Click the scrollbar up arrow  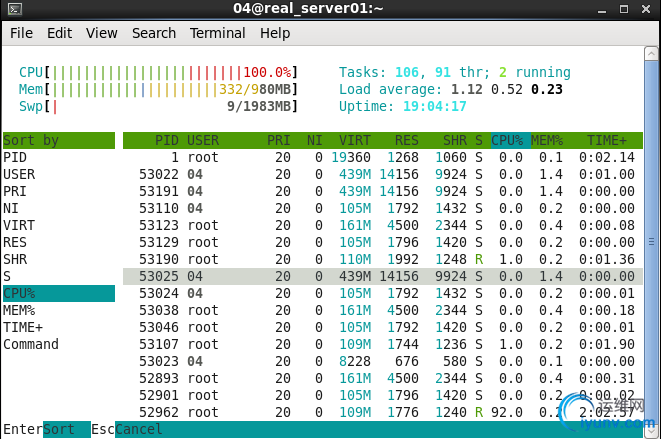click(651, 54)
